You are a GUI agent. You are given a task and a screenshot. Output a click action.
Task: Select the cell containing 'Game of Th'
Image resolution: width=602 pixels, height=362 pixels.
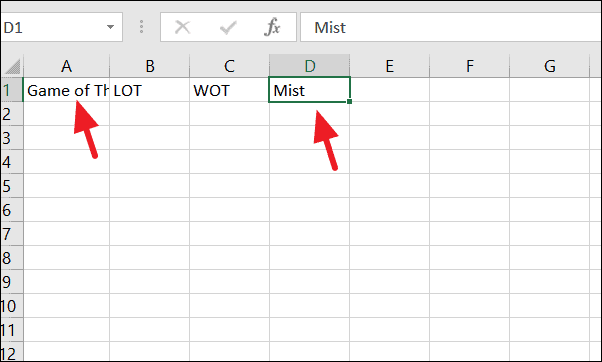click(x=66, y=90)
